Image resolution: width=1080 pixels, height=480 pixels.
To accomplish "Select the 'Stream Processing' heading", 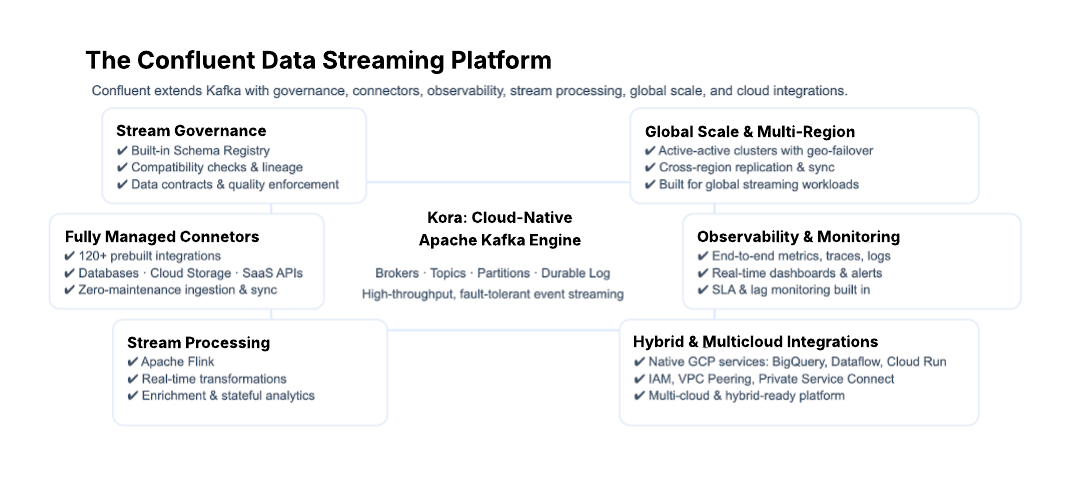I will coord(198,343).
